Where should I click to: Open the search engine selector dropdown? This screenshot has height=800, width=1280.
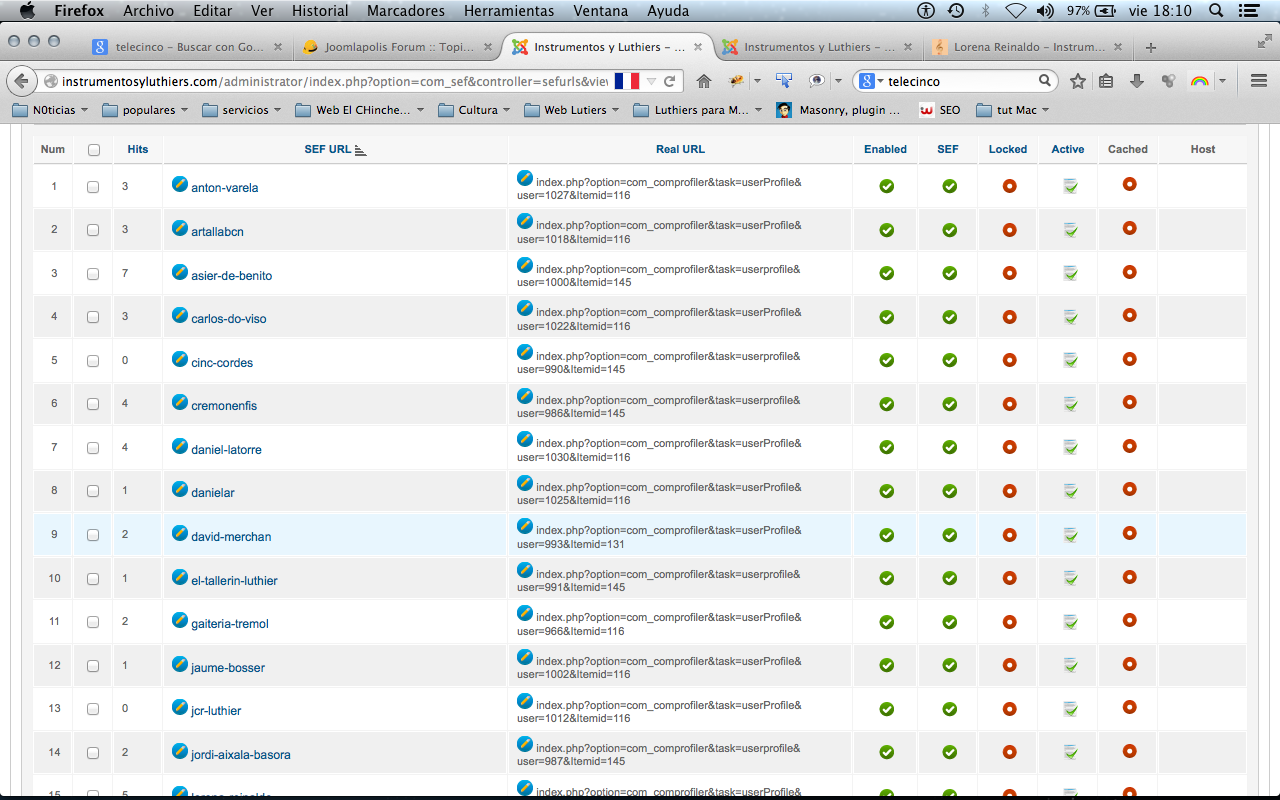[x=872, y=81]
